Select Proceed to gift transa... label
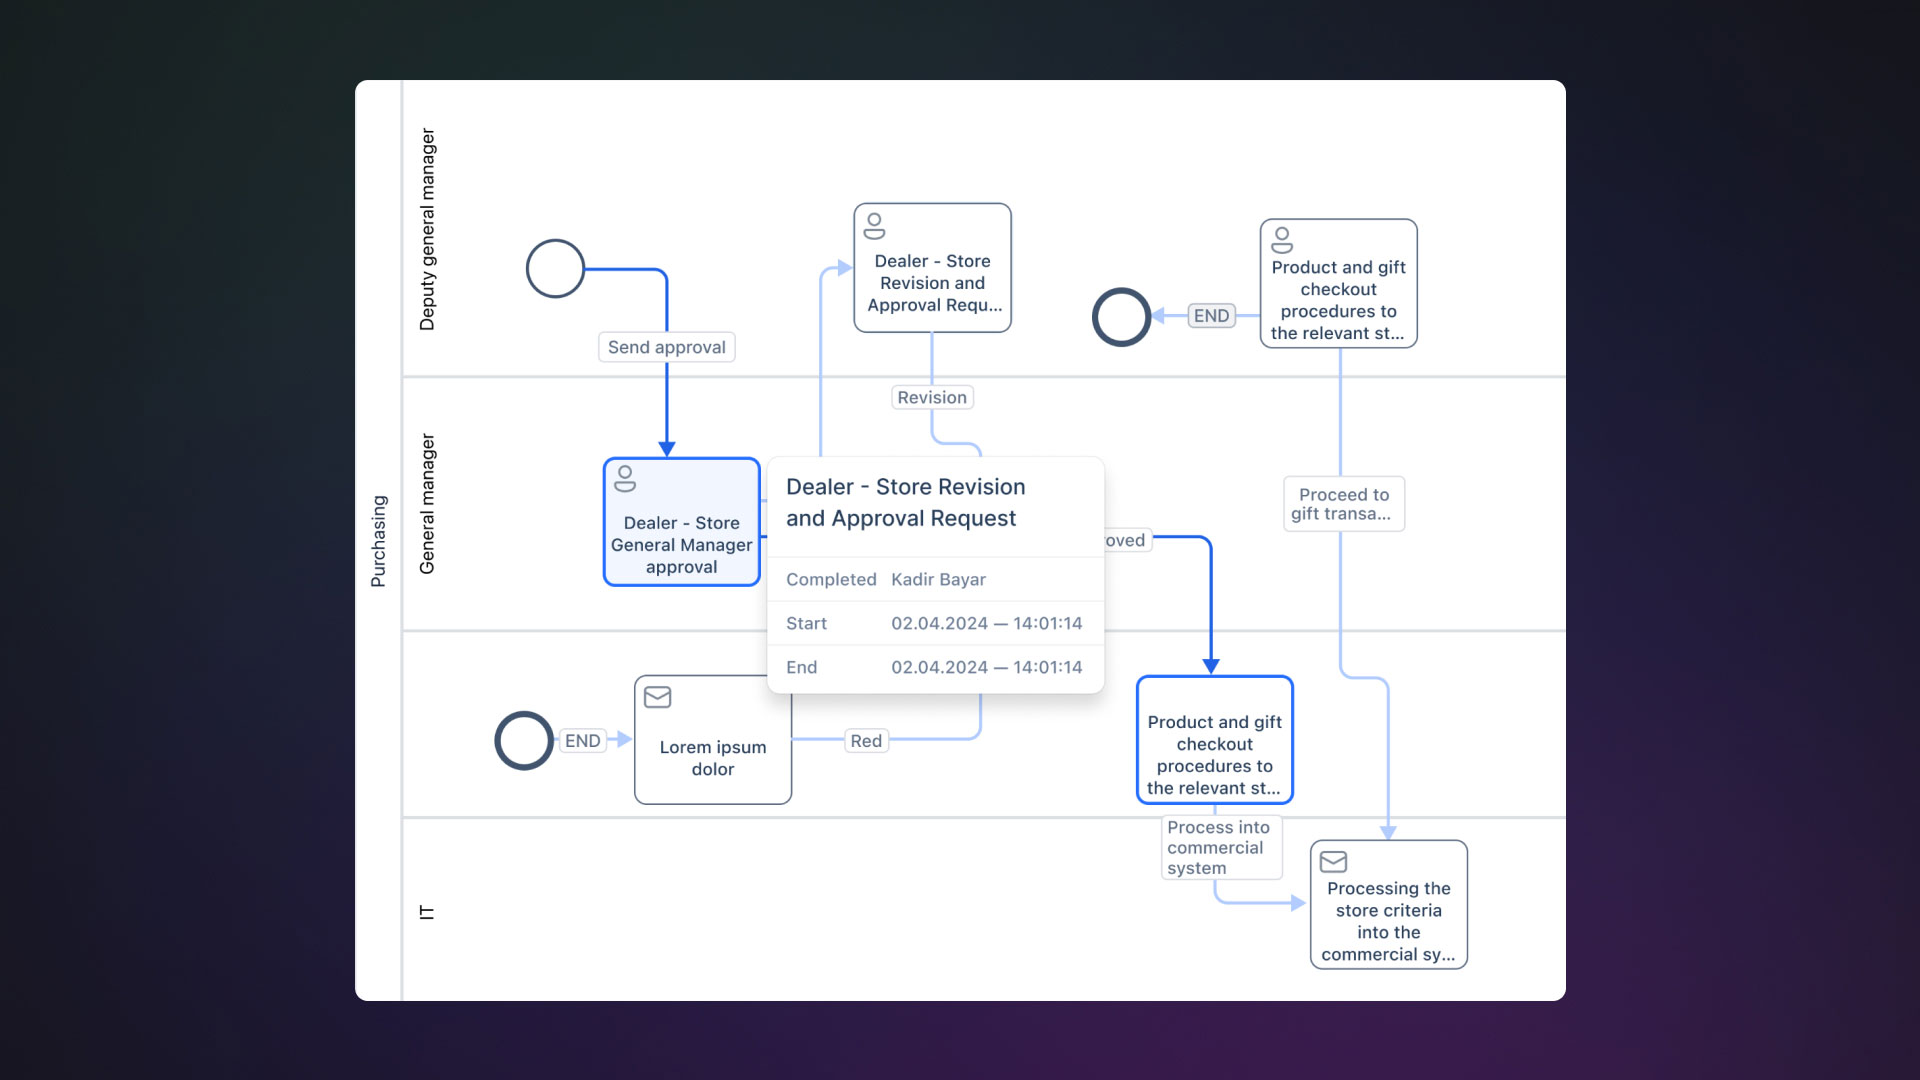 [x=1343, y=504]
